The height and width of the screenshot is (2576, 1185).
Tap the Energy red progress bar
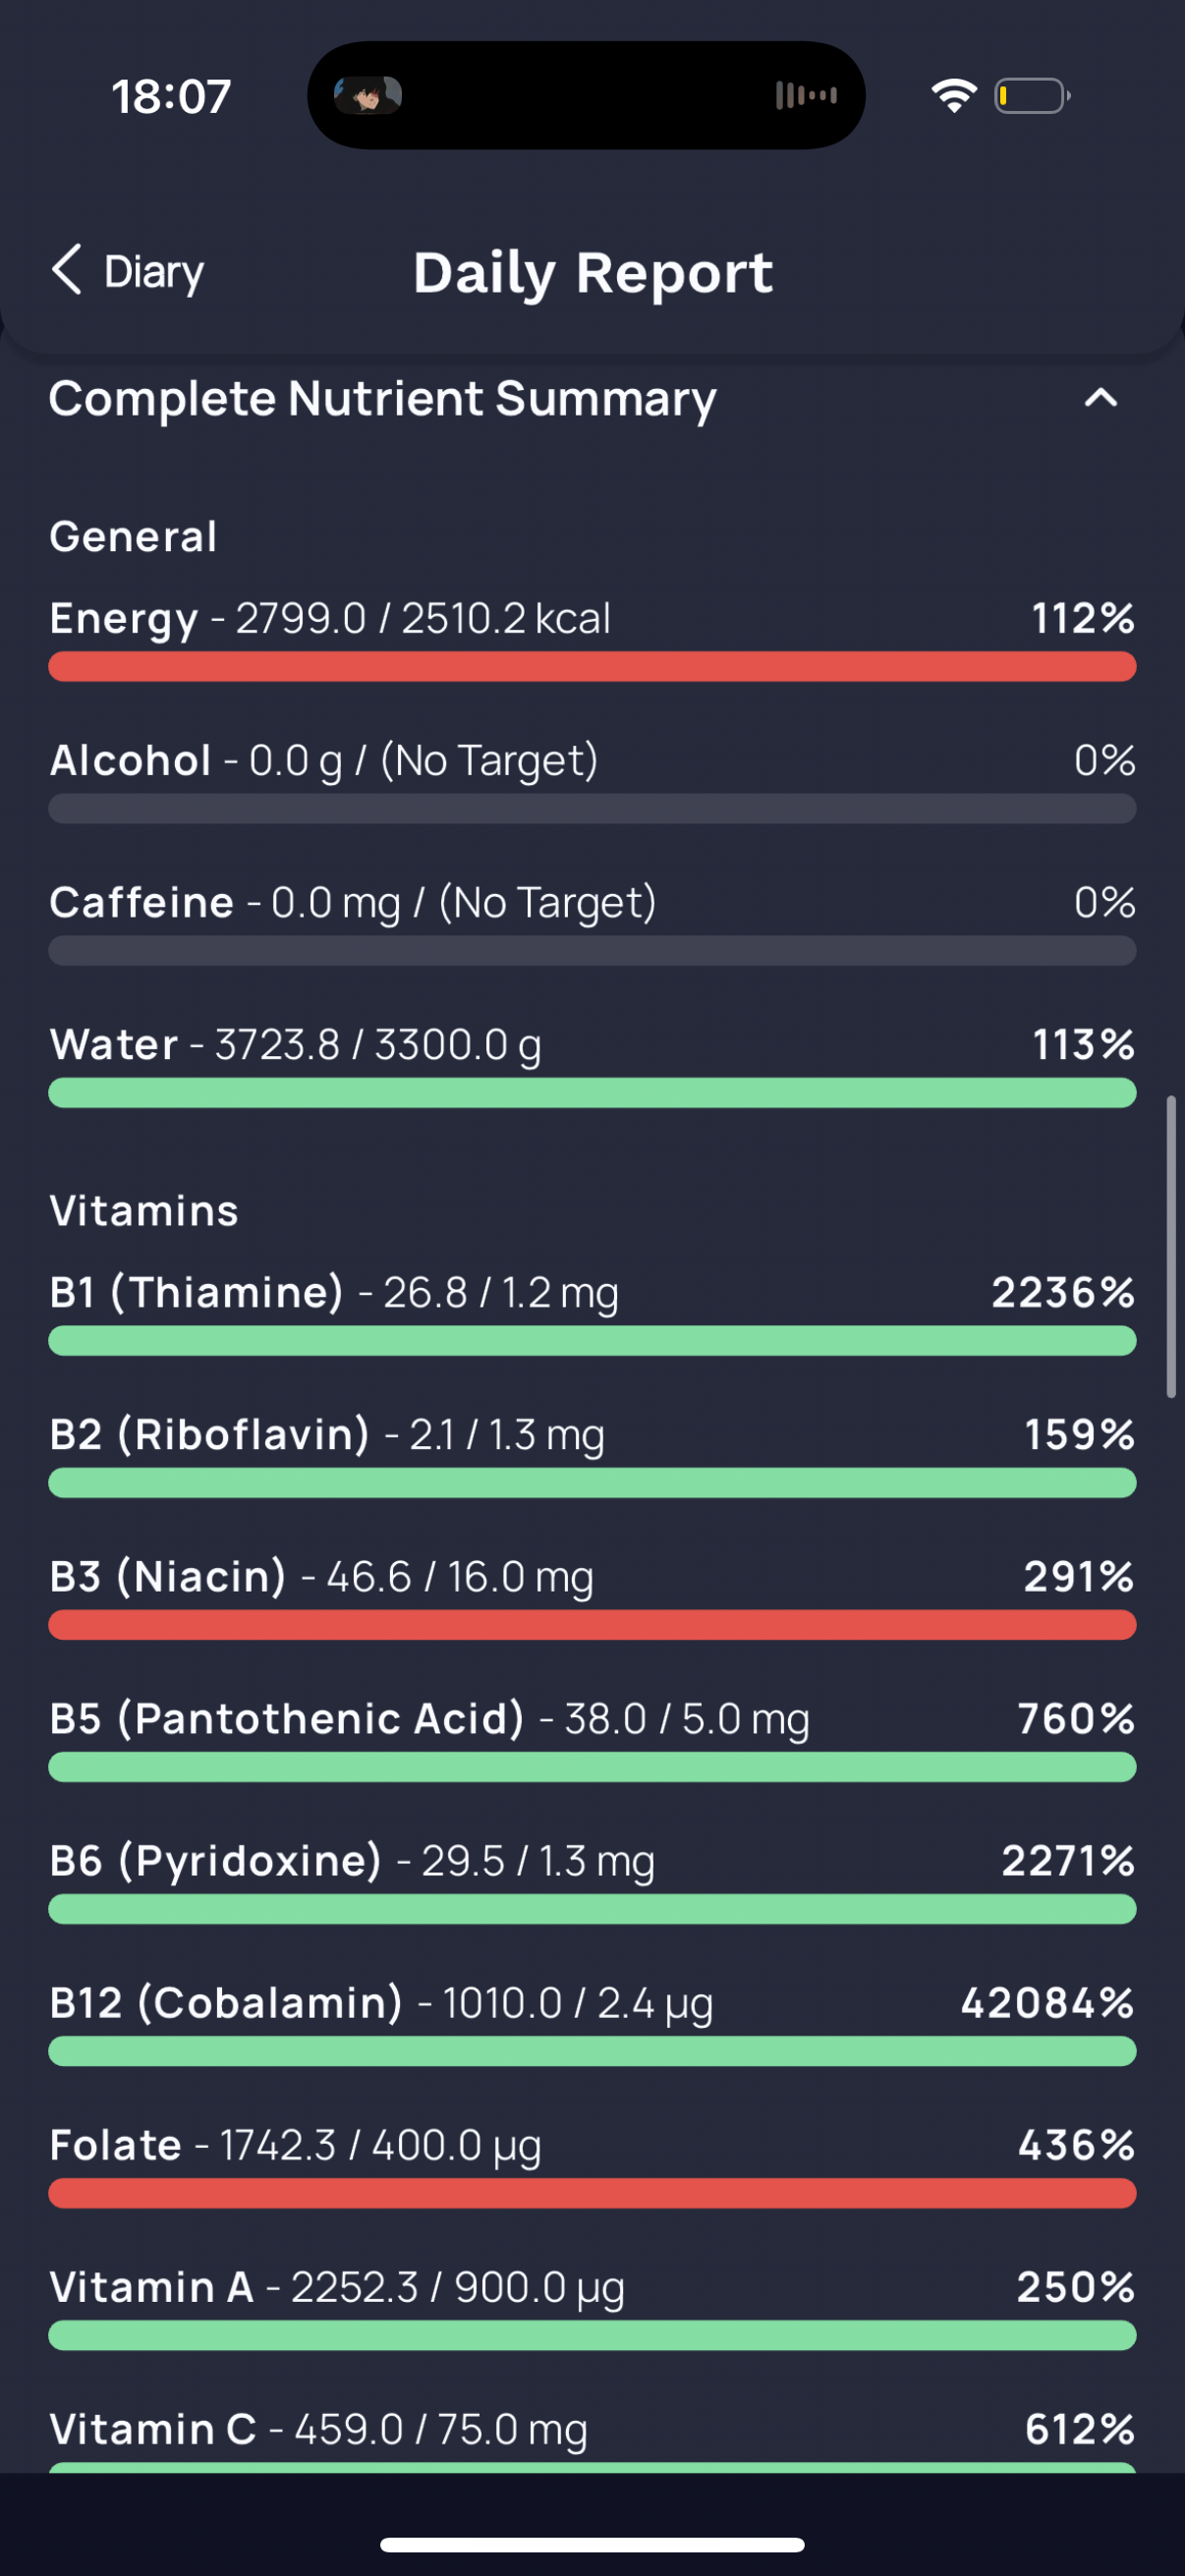pyautogui.click(x=592, y=667)
